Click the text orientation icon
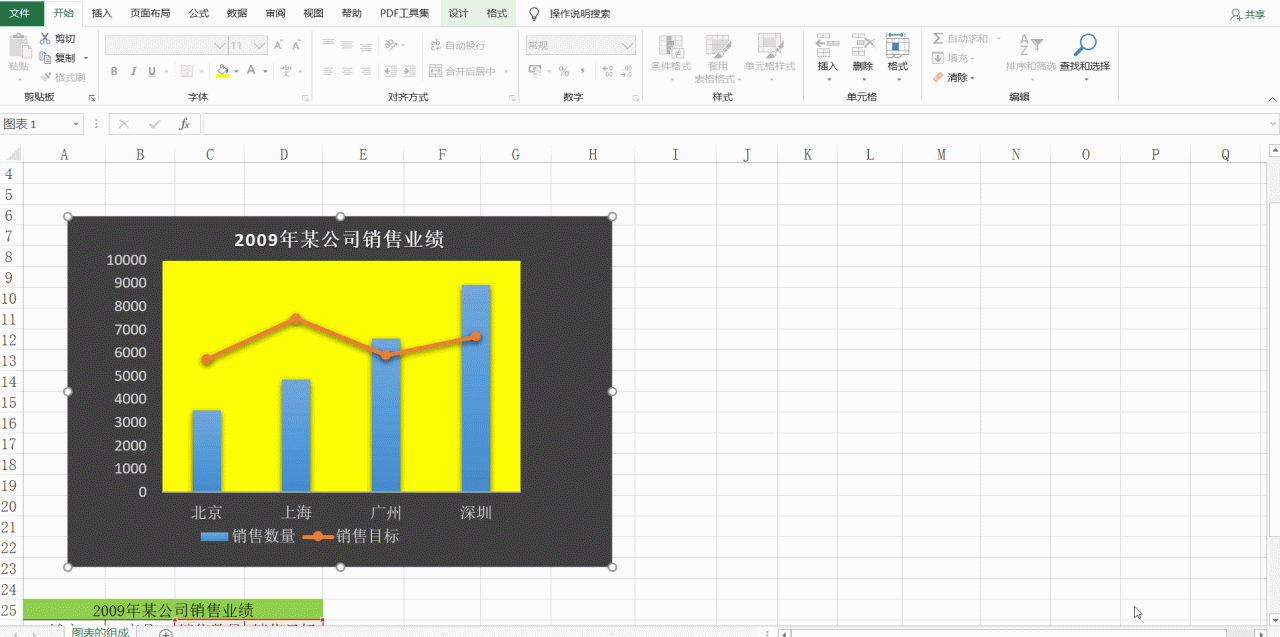Image resolution: width=1280 pixels, height=637 pixels. (x=392, y=45)
